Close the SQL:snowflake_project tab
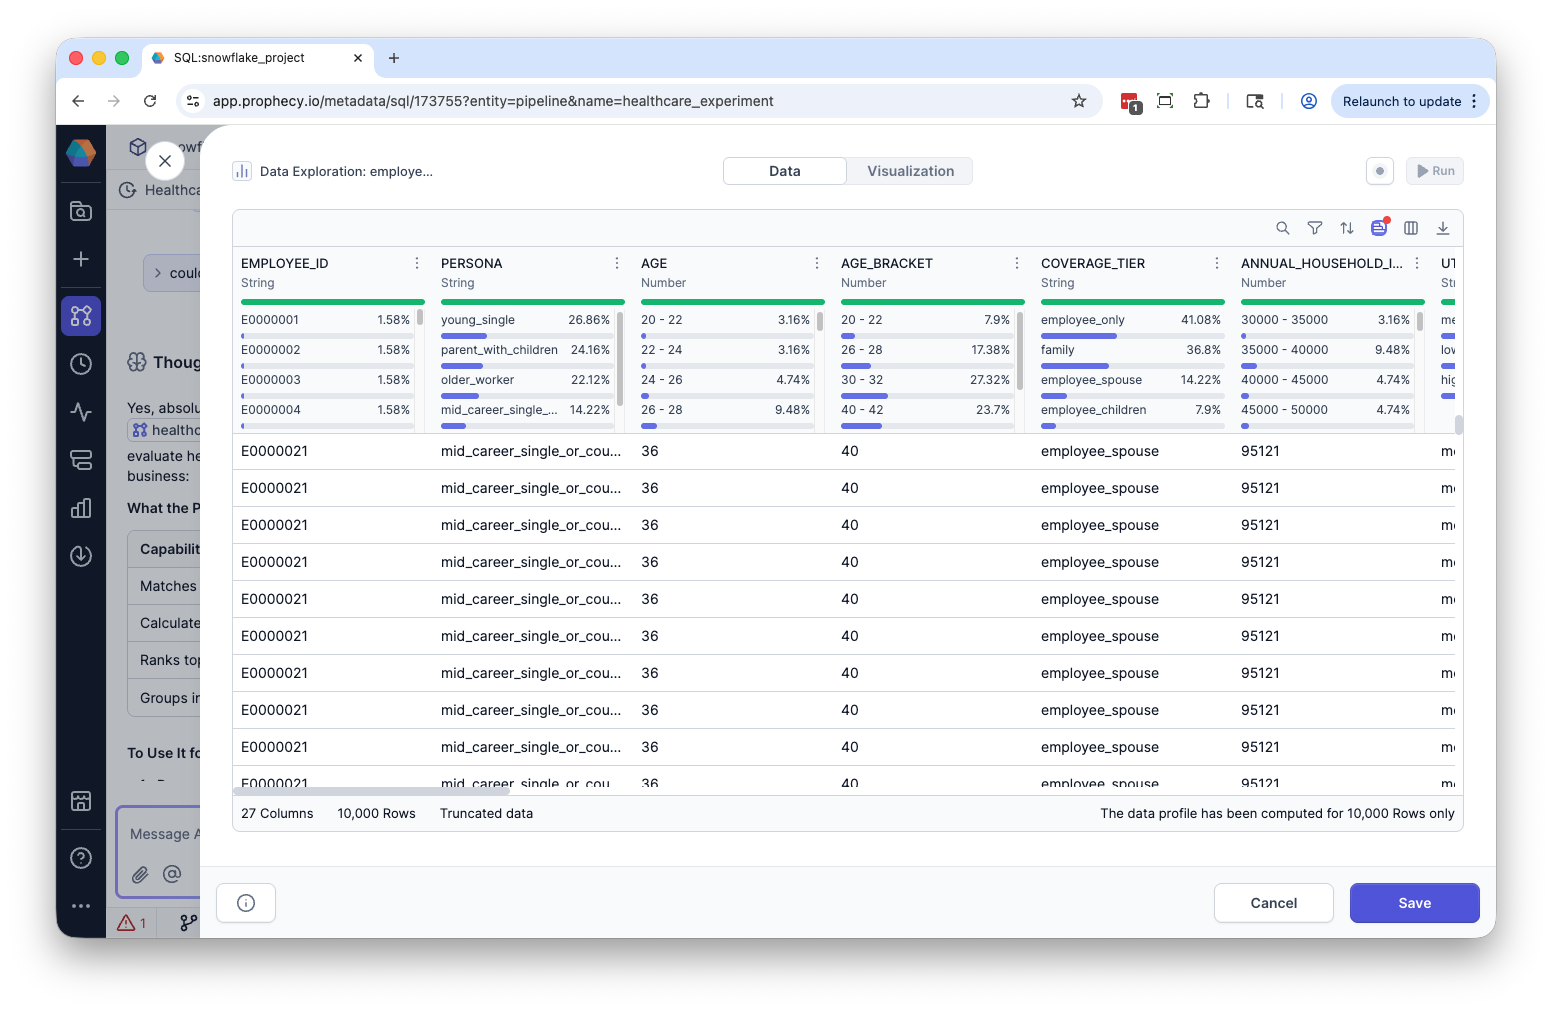The image size is (1552, 1012). pyautogui.click(x=358, y=58)
